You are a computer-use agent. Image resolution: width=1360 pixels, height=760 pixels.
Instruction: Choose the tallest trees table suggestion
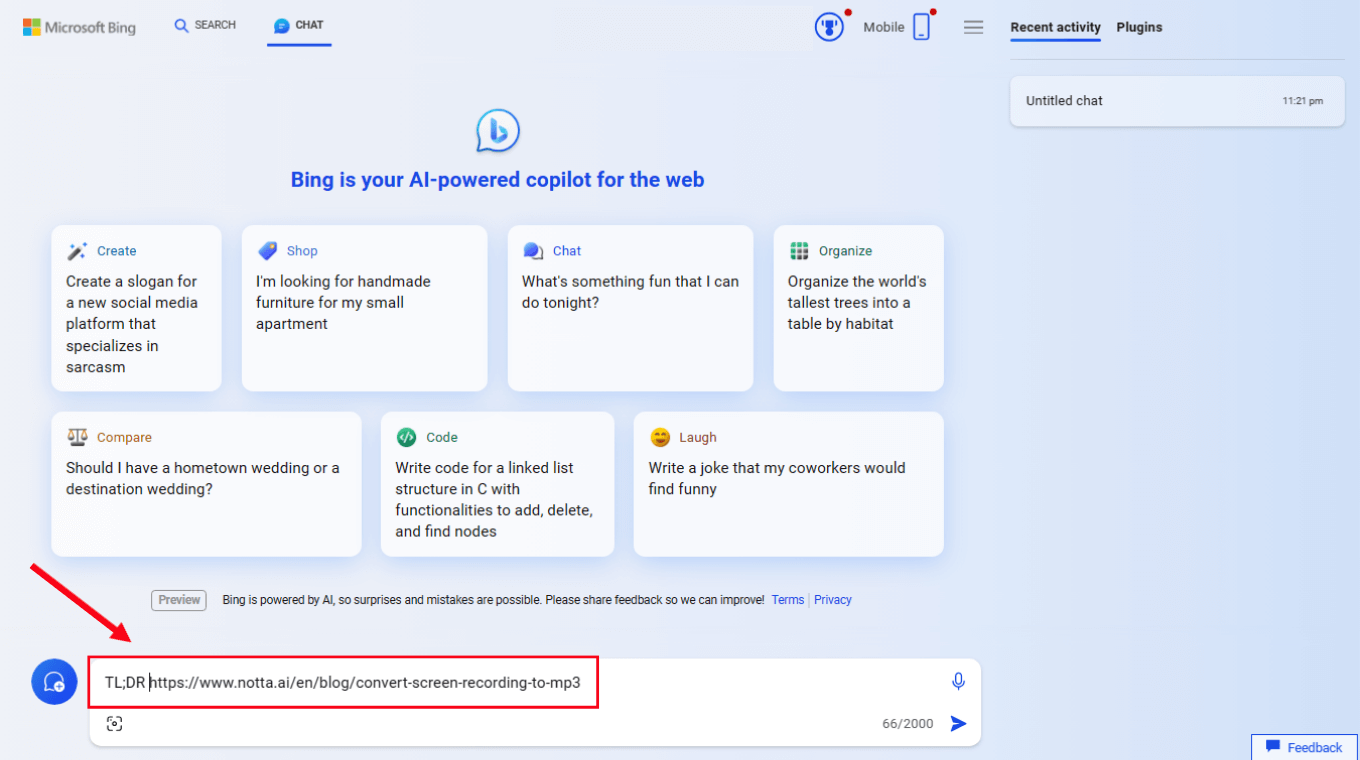point(858,308)
